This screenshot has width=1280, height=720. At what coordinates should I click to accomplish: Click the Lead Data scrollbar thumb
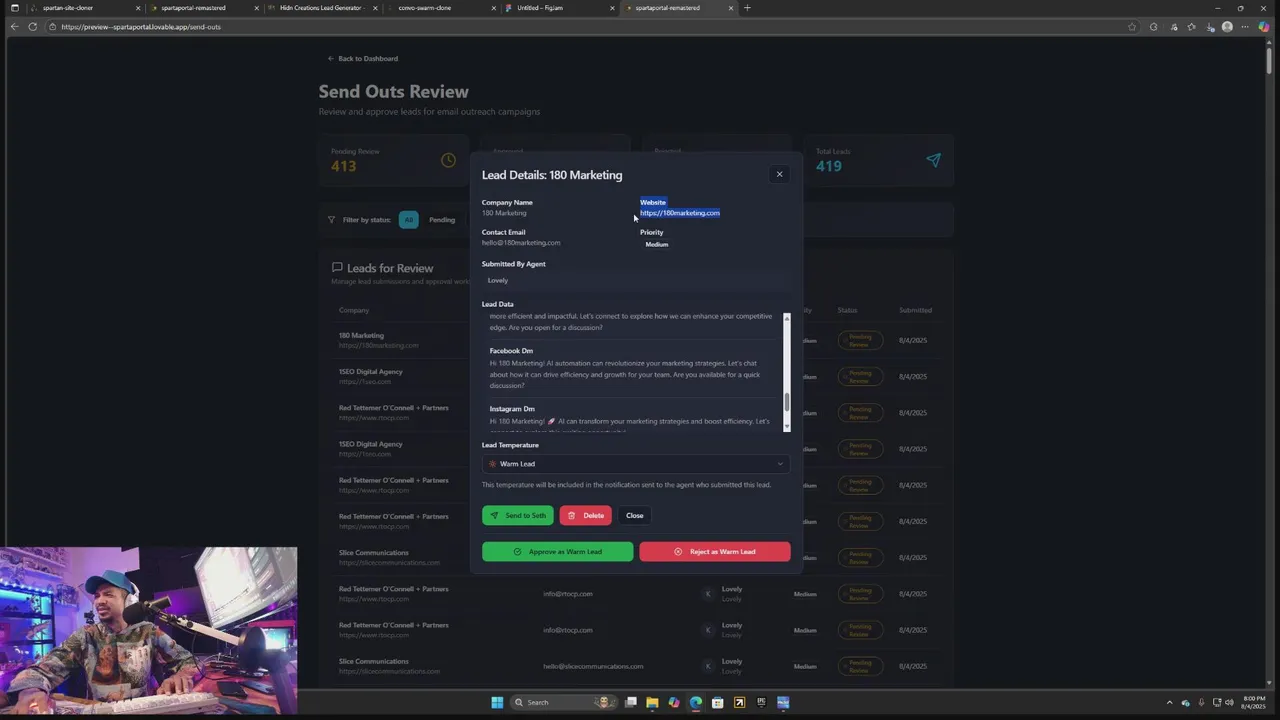tap(787, 401)
